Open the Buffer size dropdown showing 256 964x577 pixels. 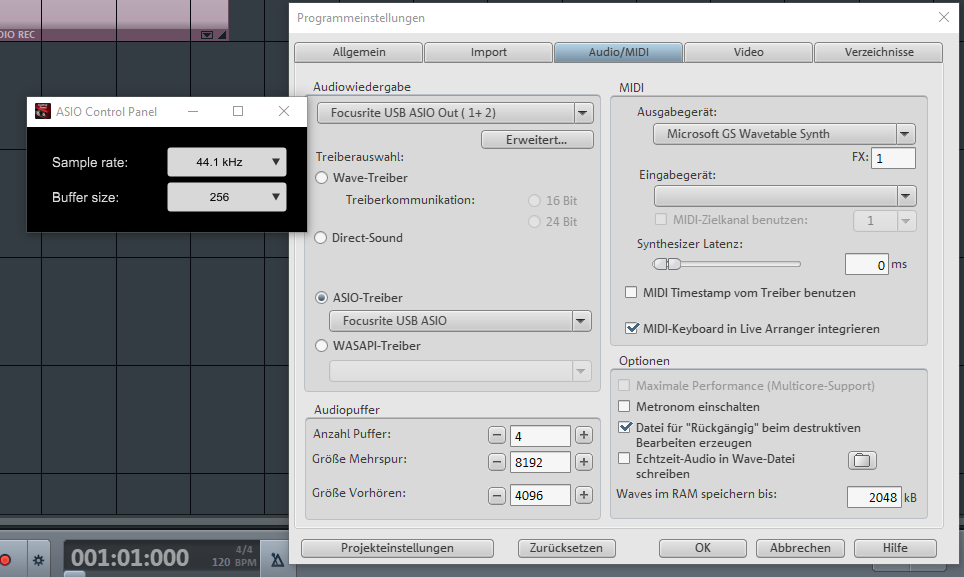click(227, 197)
